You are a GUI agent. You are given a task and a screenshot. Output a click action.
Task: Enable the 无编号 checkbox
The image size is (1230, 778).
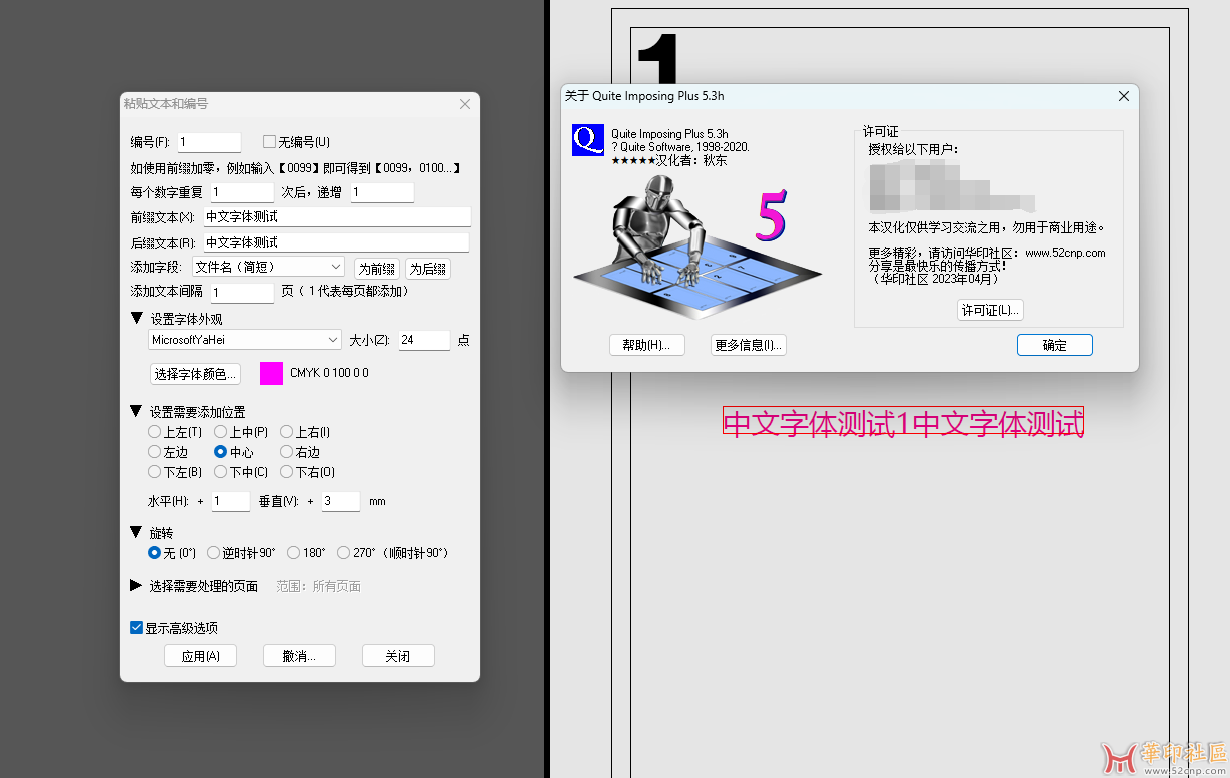click(269, 142)
